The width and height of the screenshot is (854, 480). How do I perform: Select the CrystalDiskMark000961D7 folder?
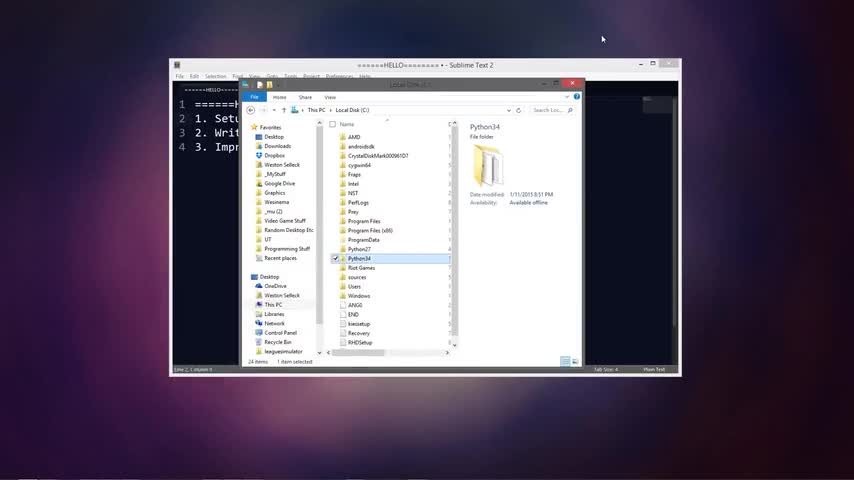(x=377, y=156)
